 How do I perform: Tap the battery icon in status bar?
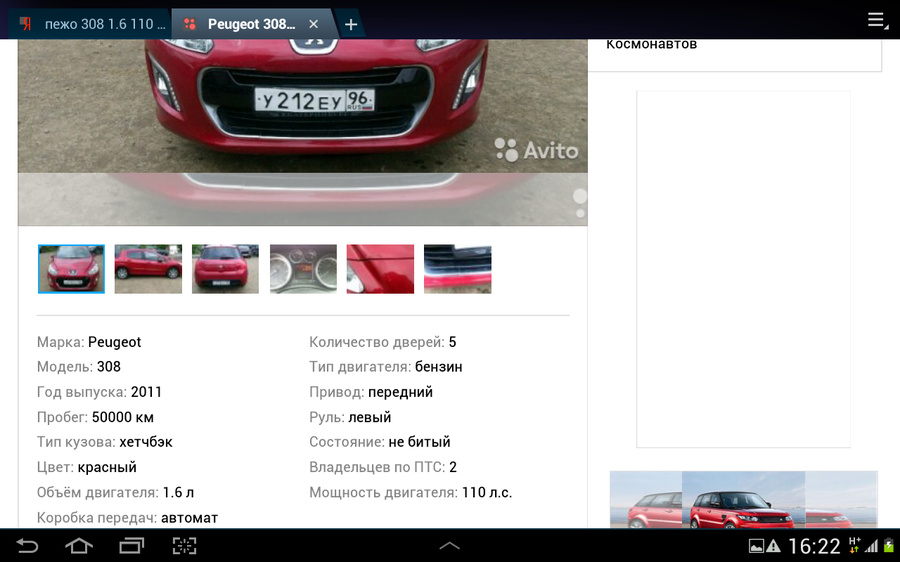pyautogui.click(x=889, y=546)
